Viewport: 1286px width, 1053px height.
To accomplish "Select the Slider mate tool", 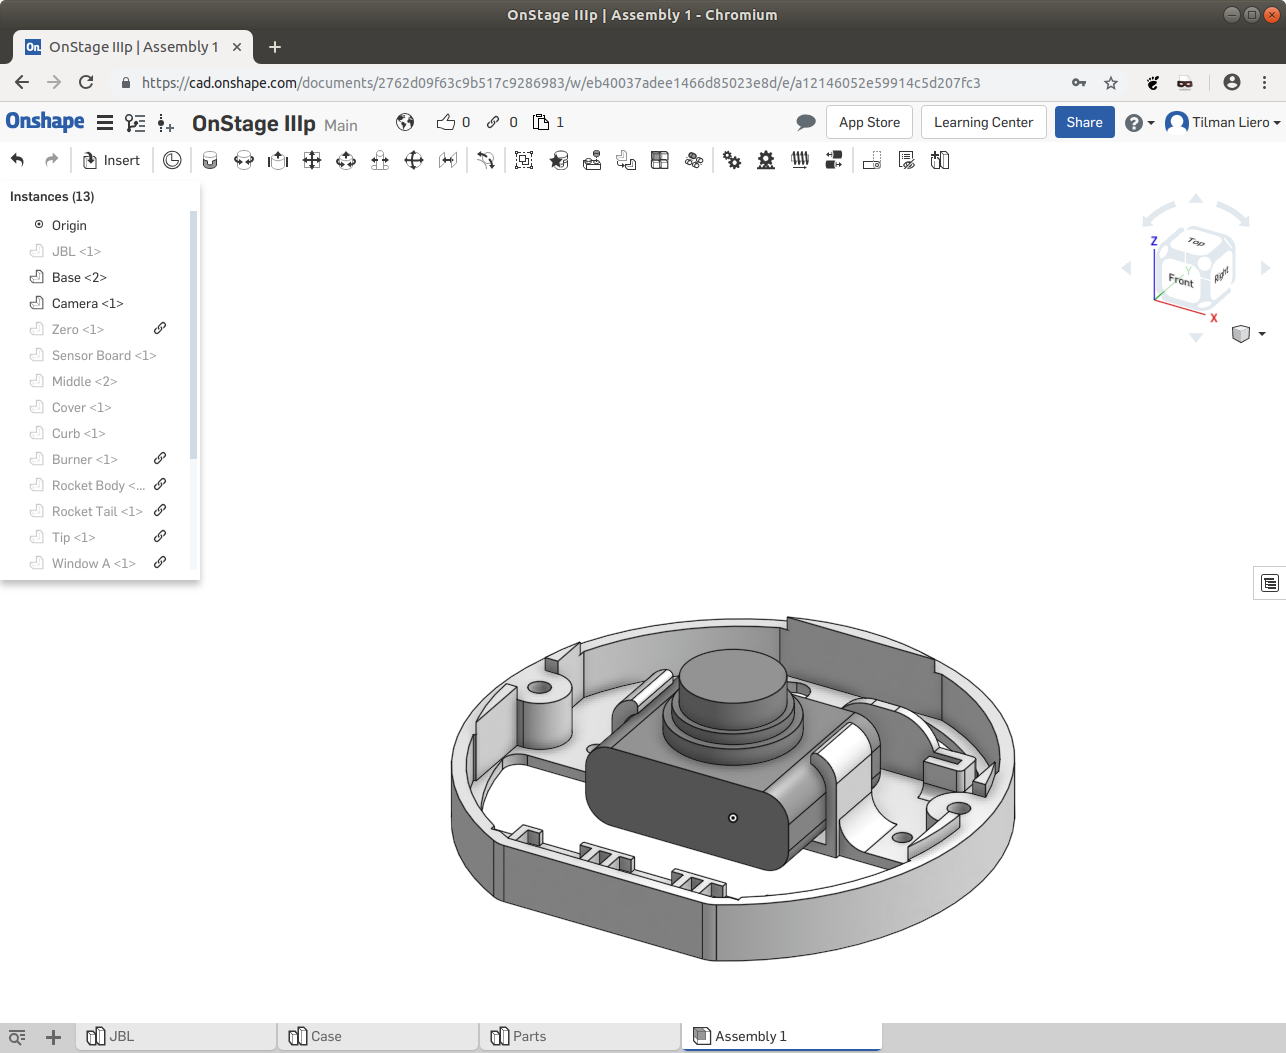I will coord(278,160).
